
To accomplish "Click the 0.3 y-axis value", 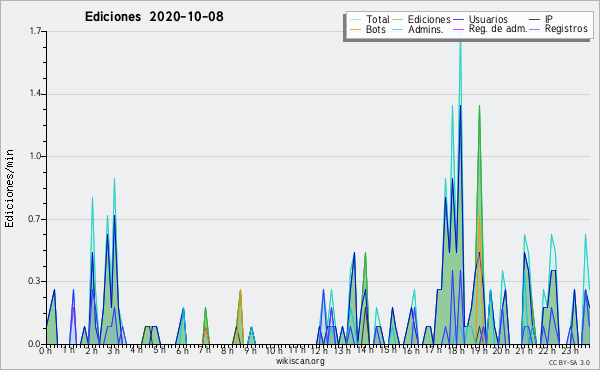I will coord(34,281).
